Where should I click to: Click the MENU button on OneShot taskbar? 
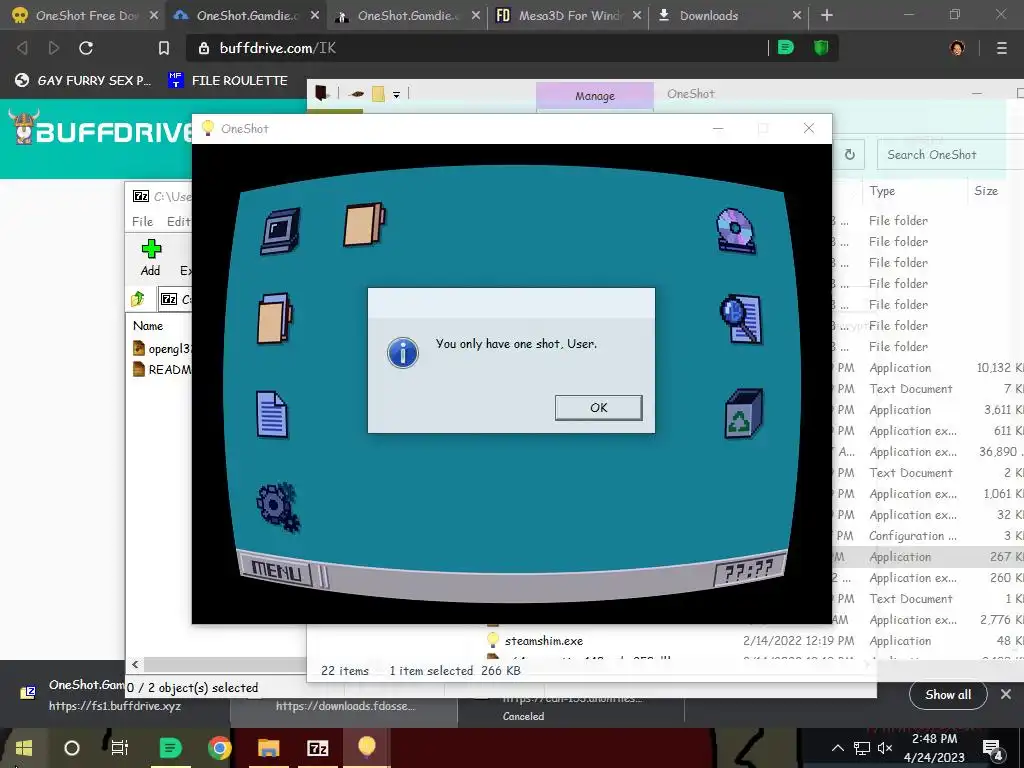tap(277, 570)
